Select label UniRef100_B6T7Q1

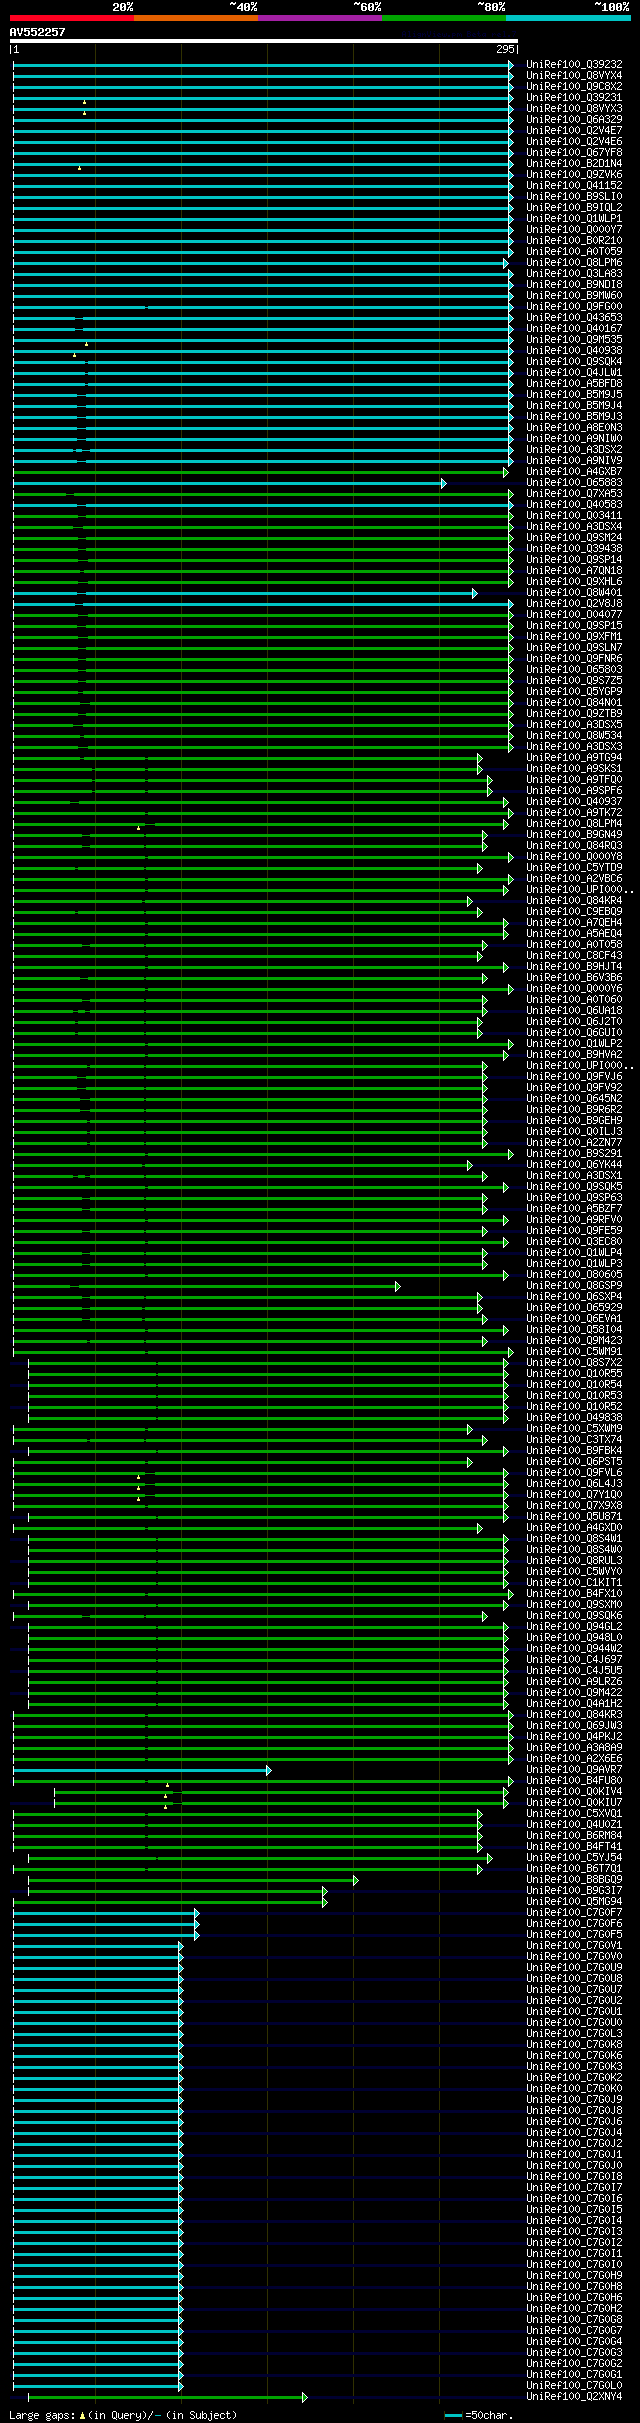click(574, 1869)
